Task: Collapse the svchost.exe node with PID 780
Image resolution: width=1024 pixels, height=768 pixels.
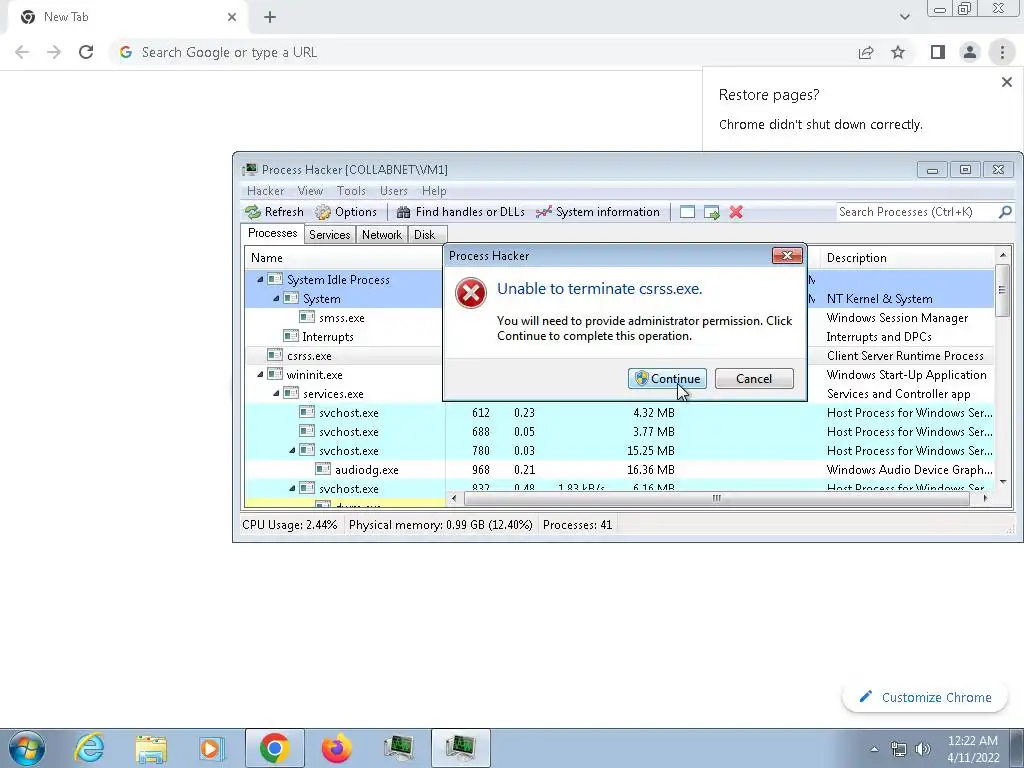Action: tap(292, 451)
